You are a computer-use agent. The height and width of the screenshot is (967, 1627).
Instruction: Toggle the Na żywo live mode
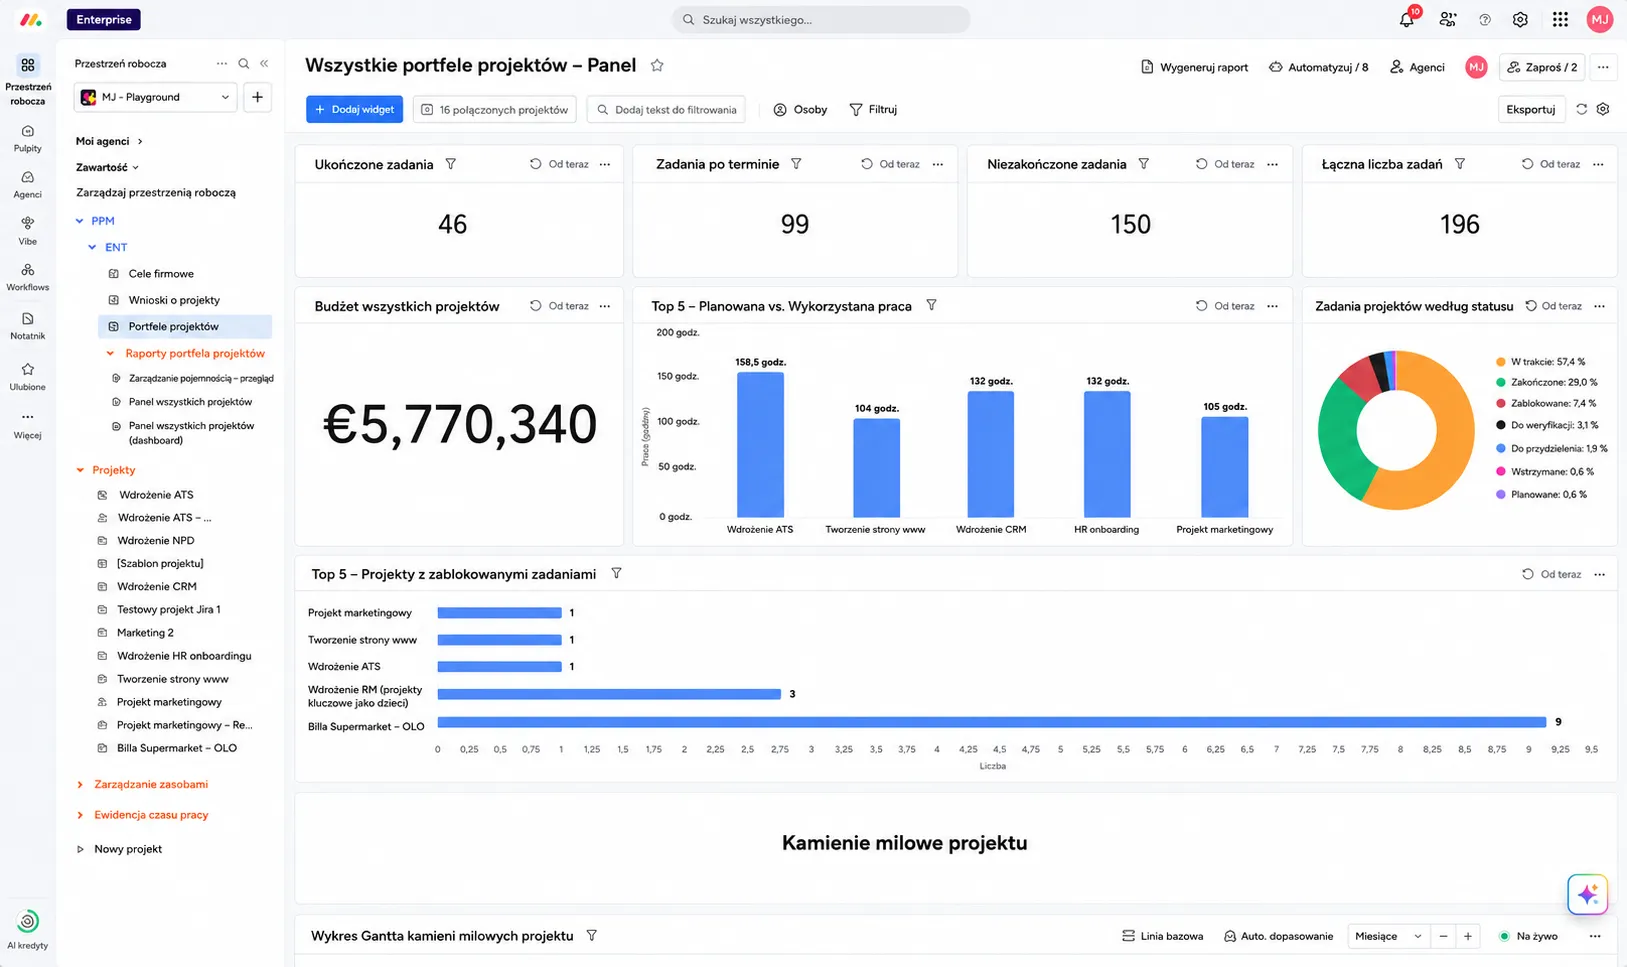(1529, 936)
